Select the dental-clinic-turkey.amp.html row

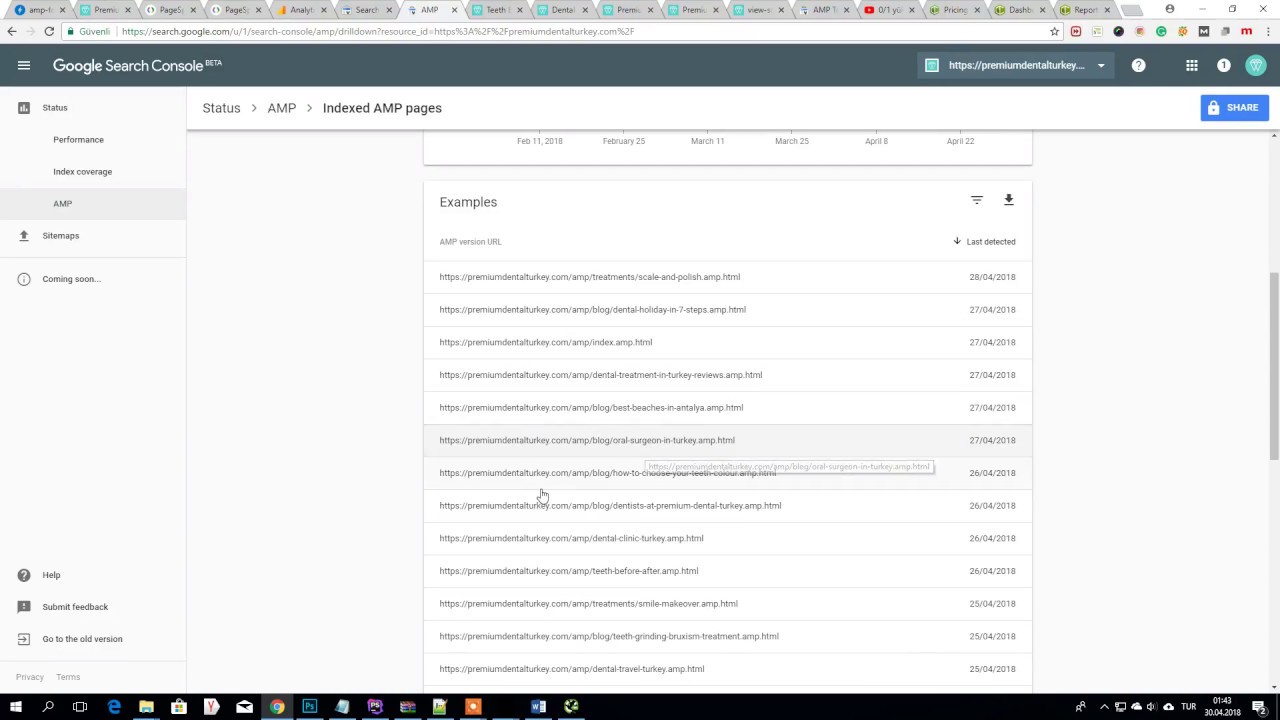point(727,538)
